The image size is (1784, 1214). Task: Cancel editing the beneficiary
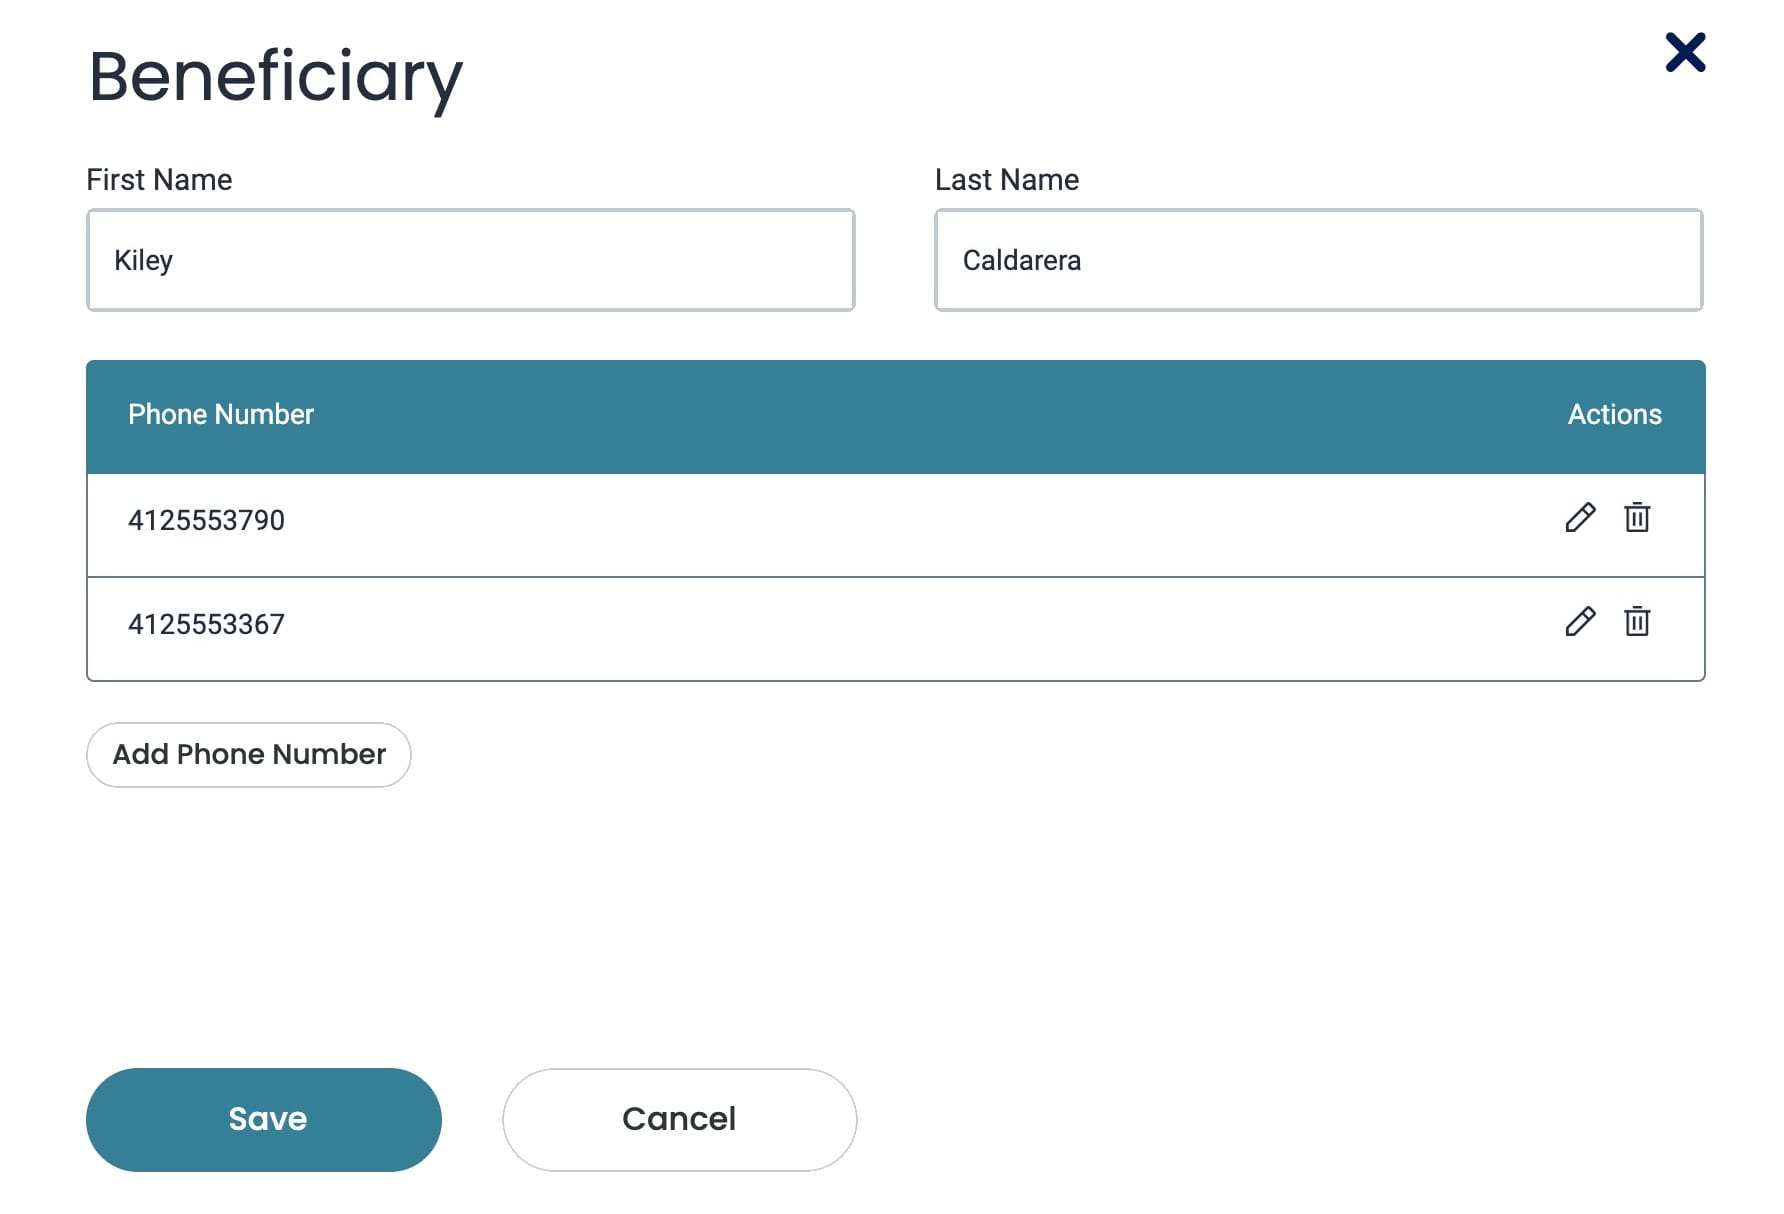click(680, 1120)
